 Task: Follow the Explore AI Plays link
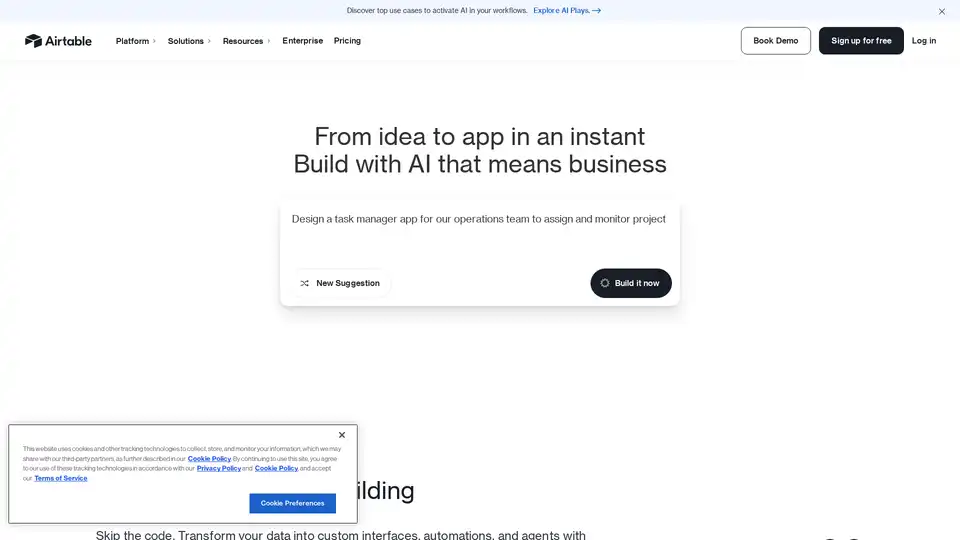pos(567,10)
